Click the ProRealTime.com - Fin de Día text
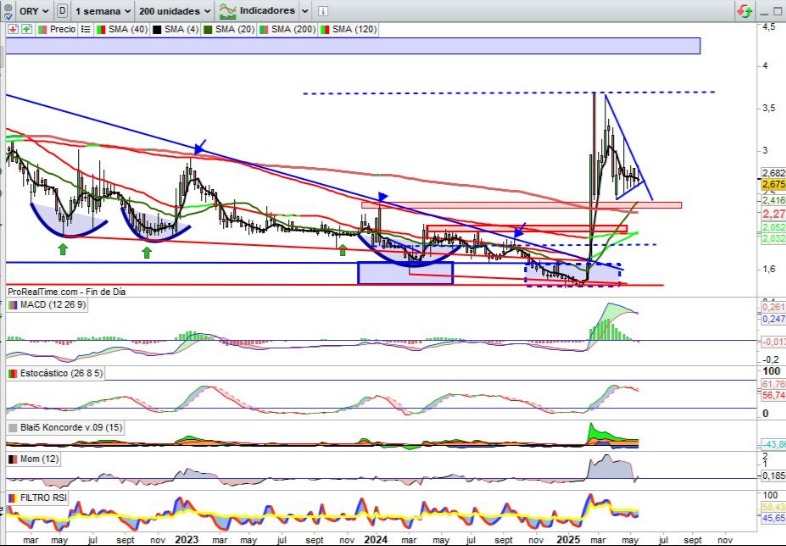The image size is (786, 546). click(67, 291)
